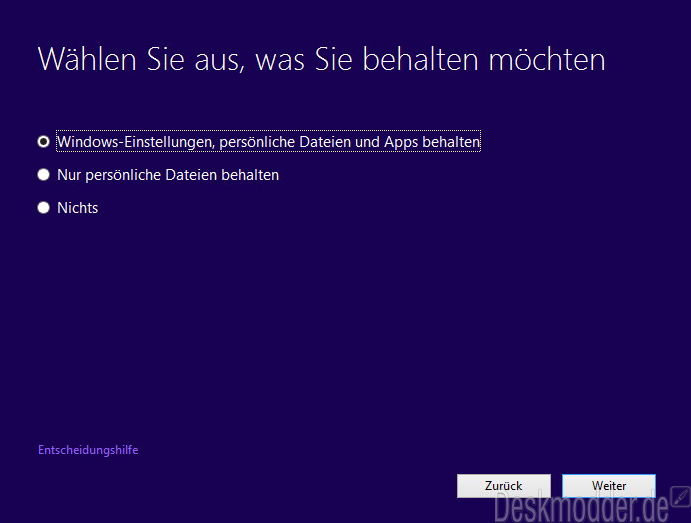This screenshot has height=523, width=691.
Task: Click the 'Windows-Einstellungen, persönliche Dateien und Apps behalten' label
Action: [x=268, y=141]
